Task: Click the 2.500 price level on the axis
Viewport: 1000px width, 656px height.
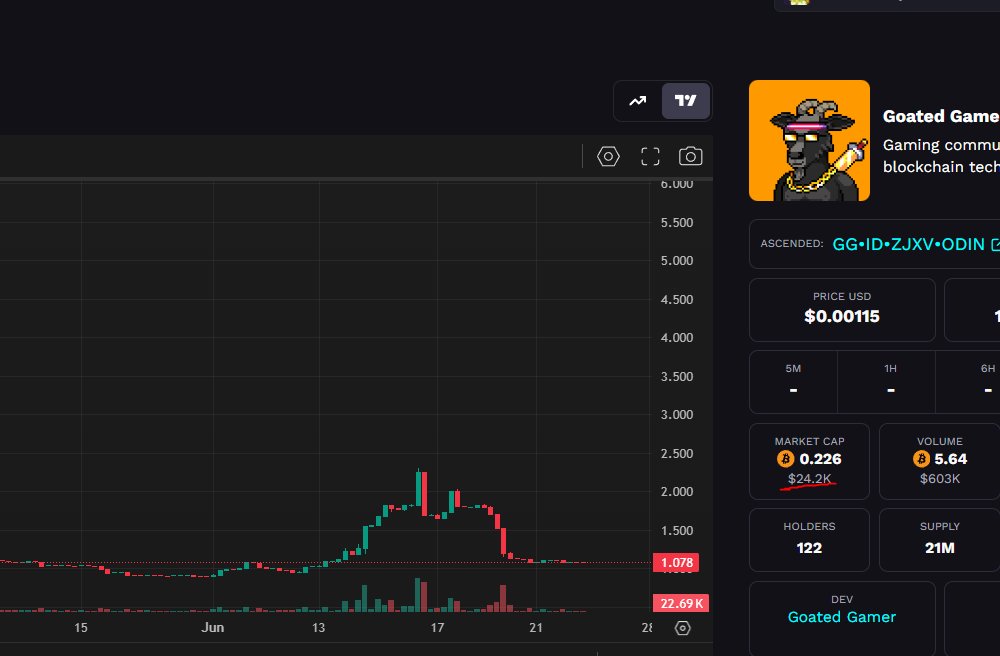Action: pyautogui.click(x=677, y=453)
